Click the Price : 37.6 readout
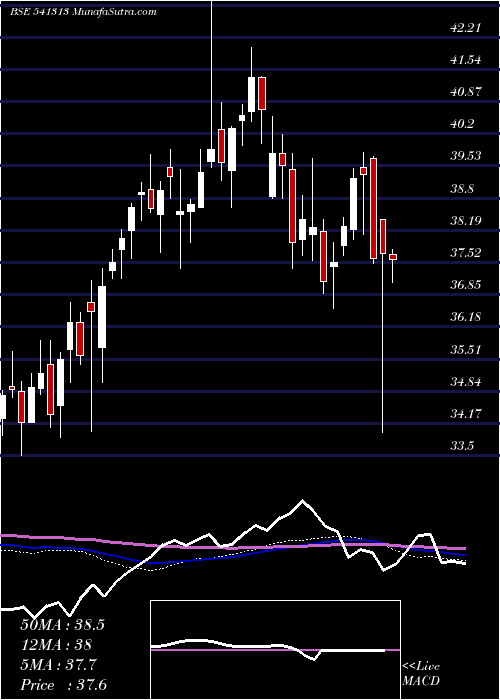Image resolution: width=500 pixels, height=700 pixels. 64,685
